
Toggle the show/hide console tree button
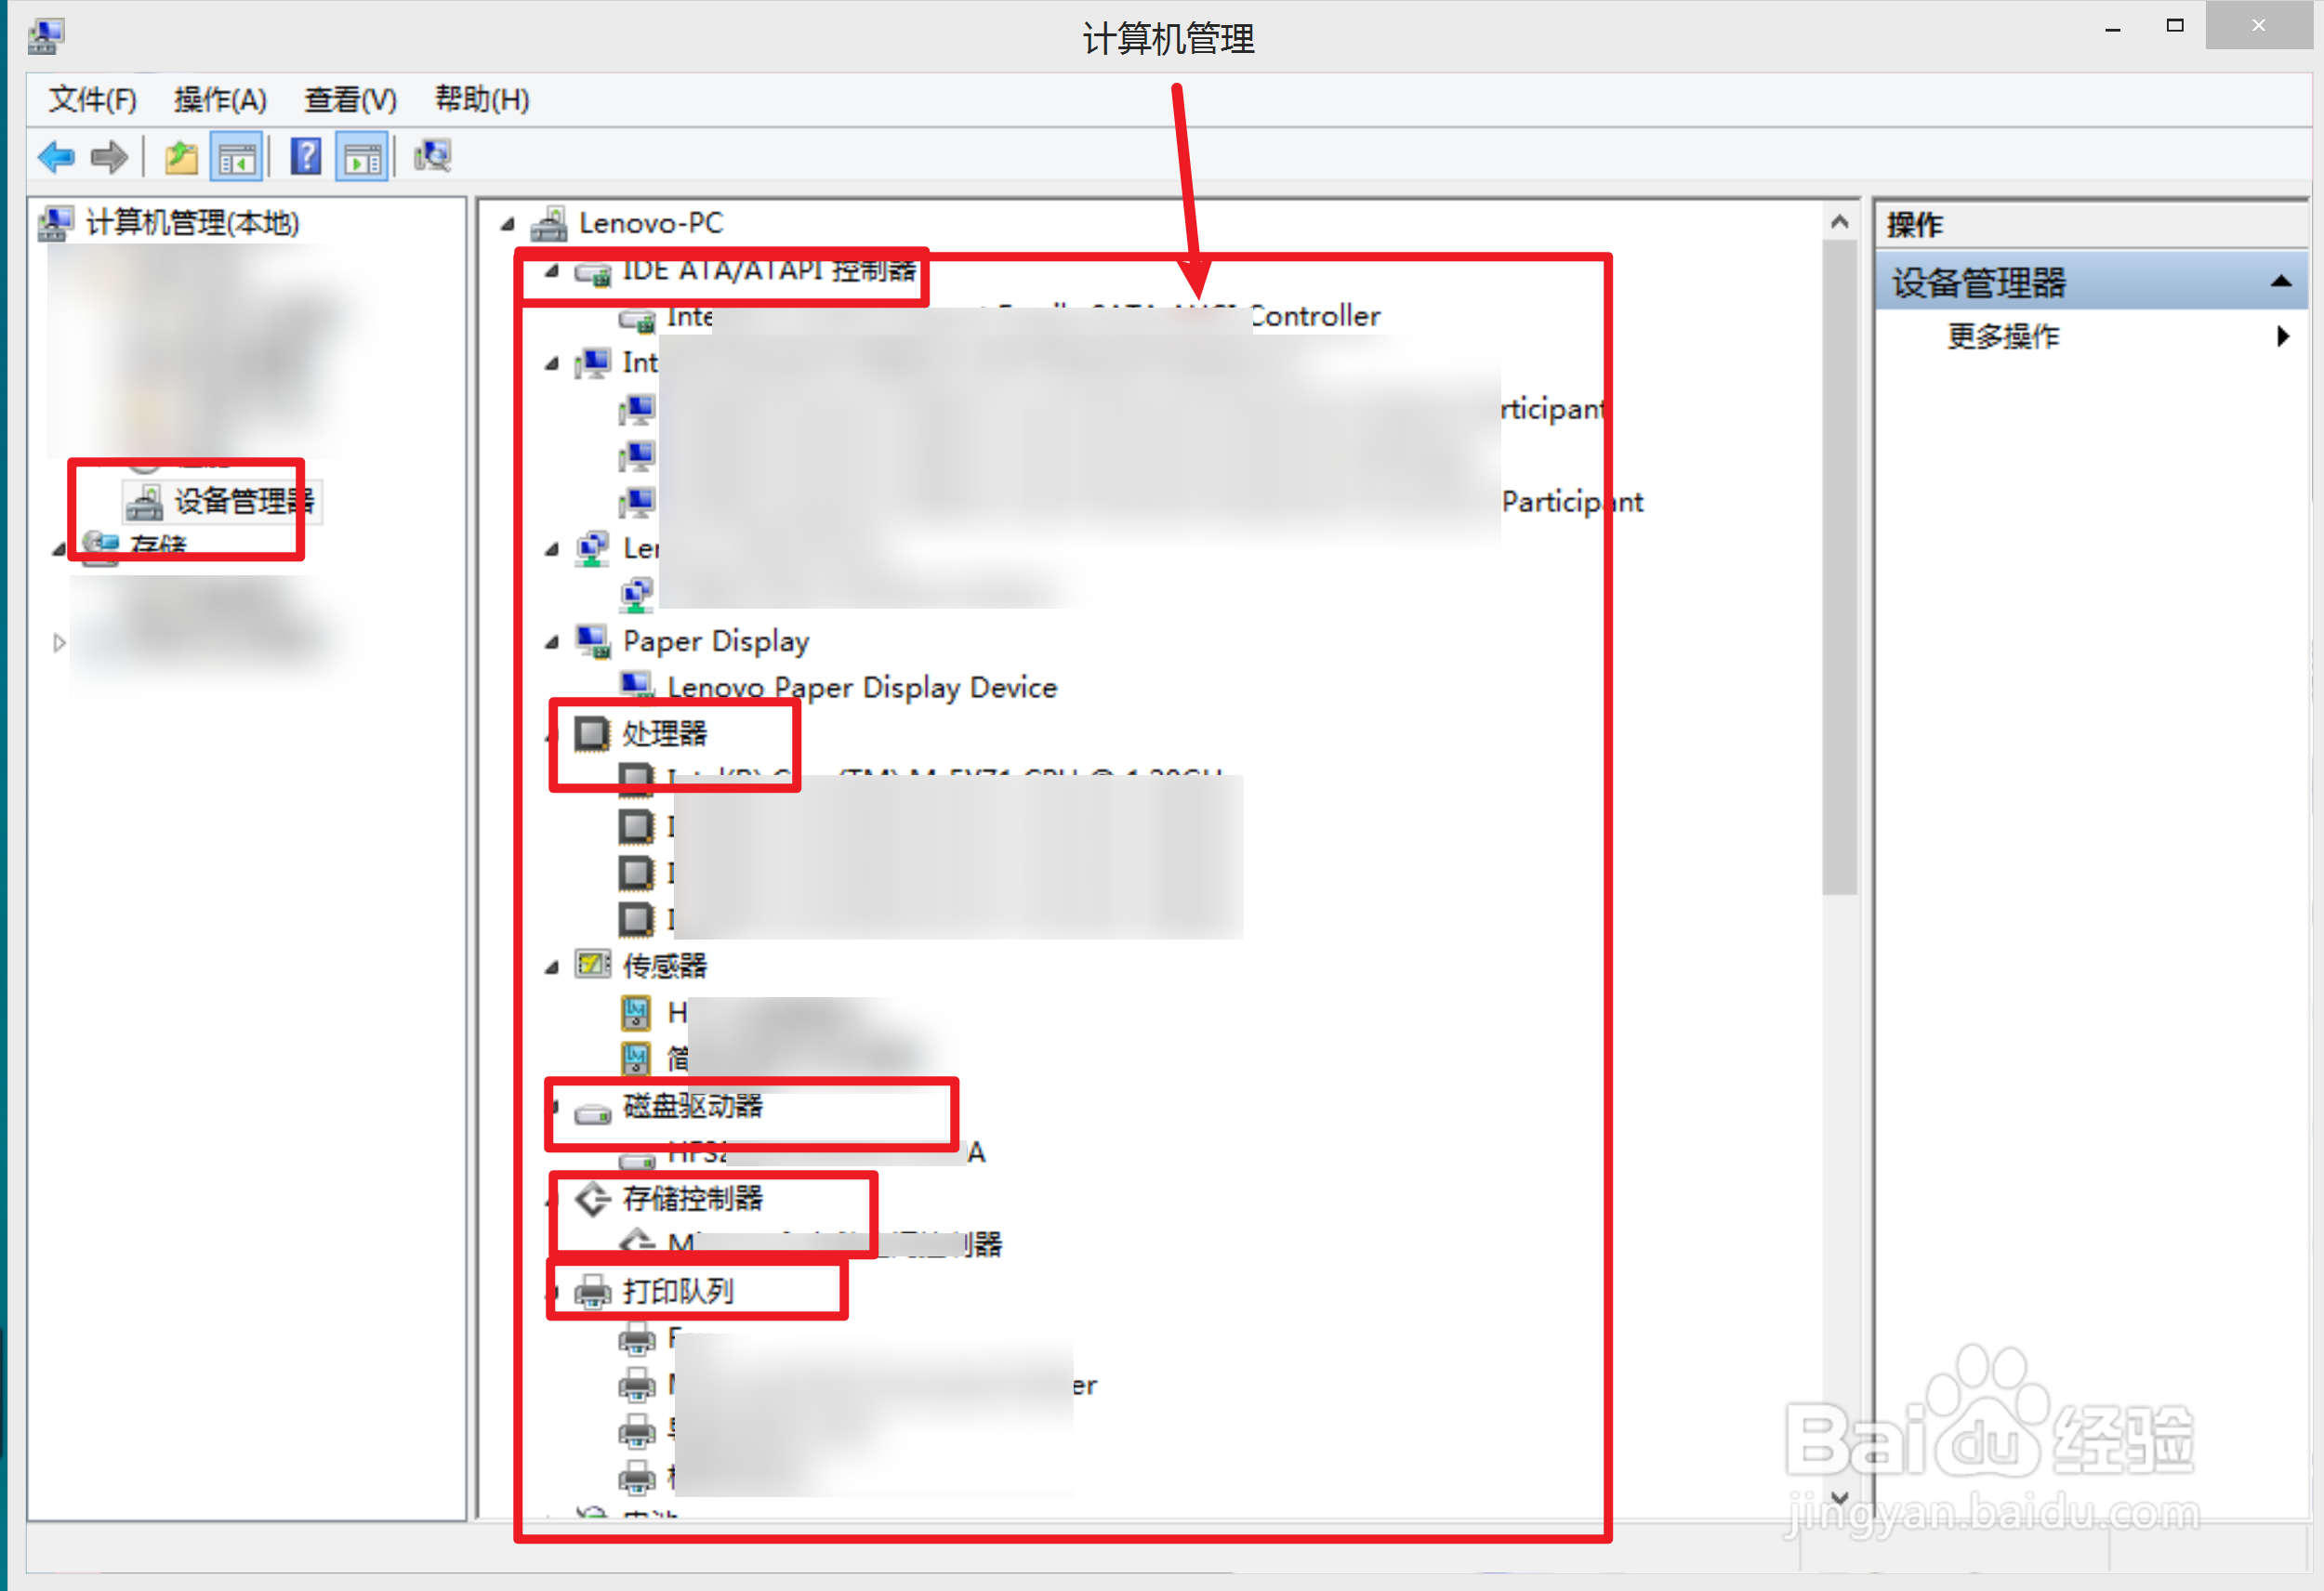(x=237, y=157)
